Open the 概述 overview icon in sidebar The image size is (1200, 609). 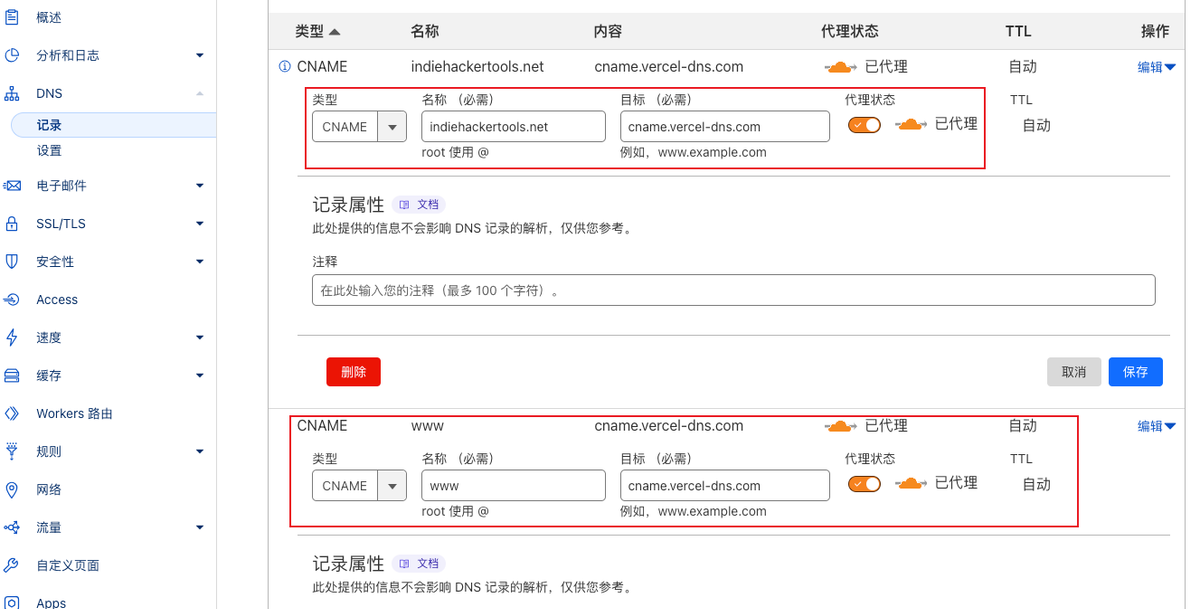[x=12, y=17]
